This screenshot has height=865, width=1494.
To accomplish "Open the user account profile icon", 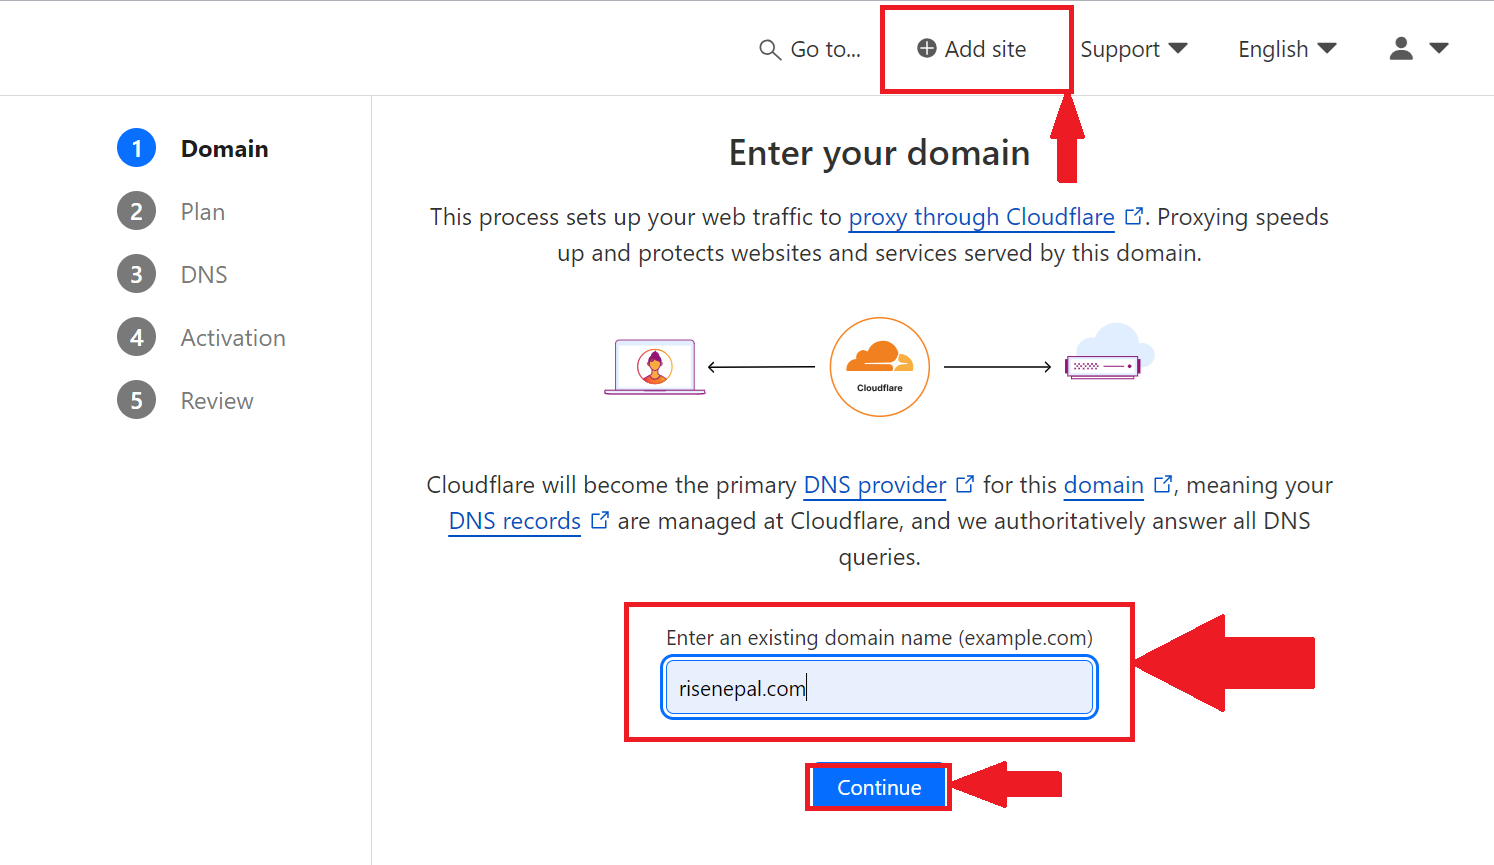I will (x=1400, y=47).
